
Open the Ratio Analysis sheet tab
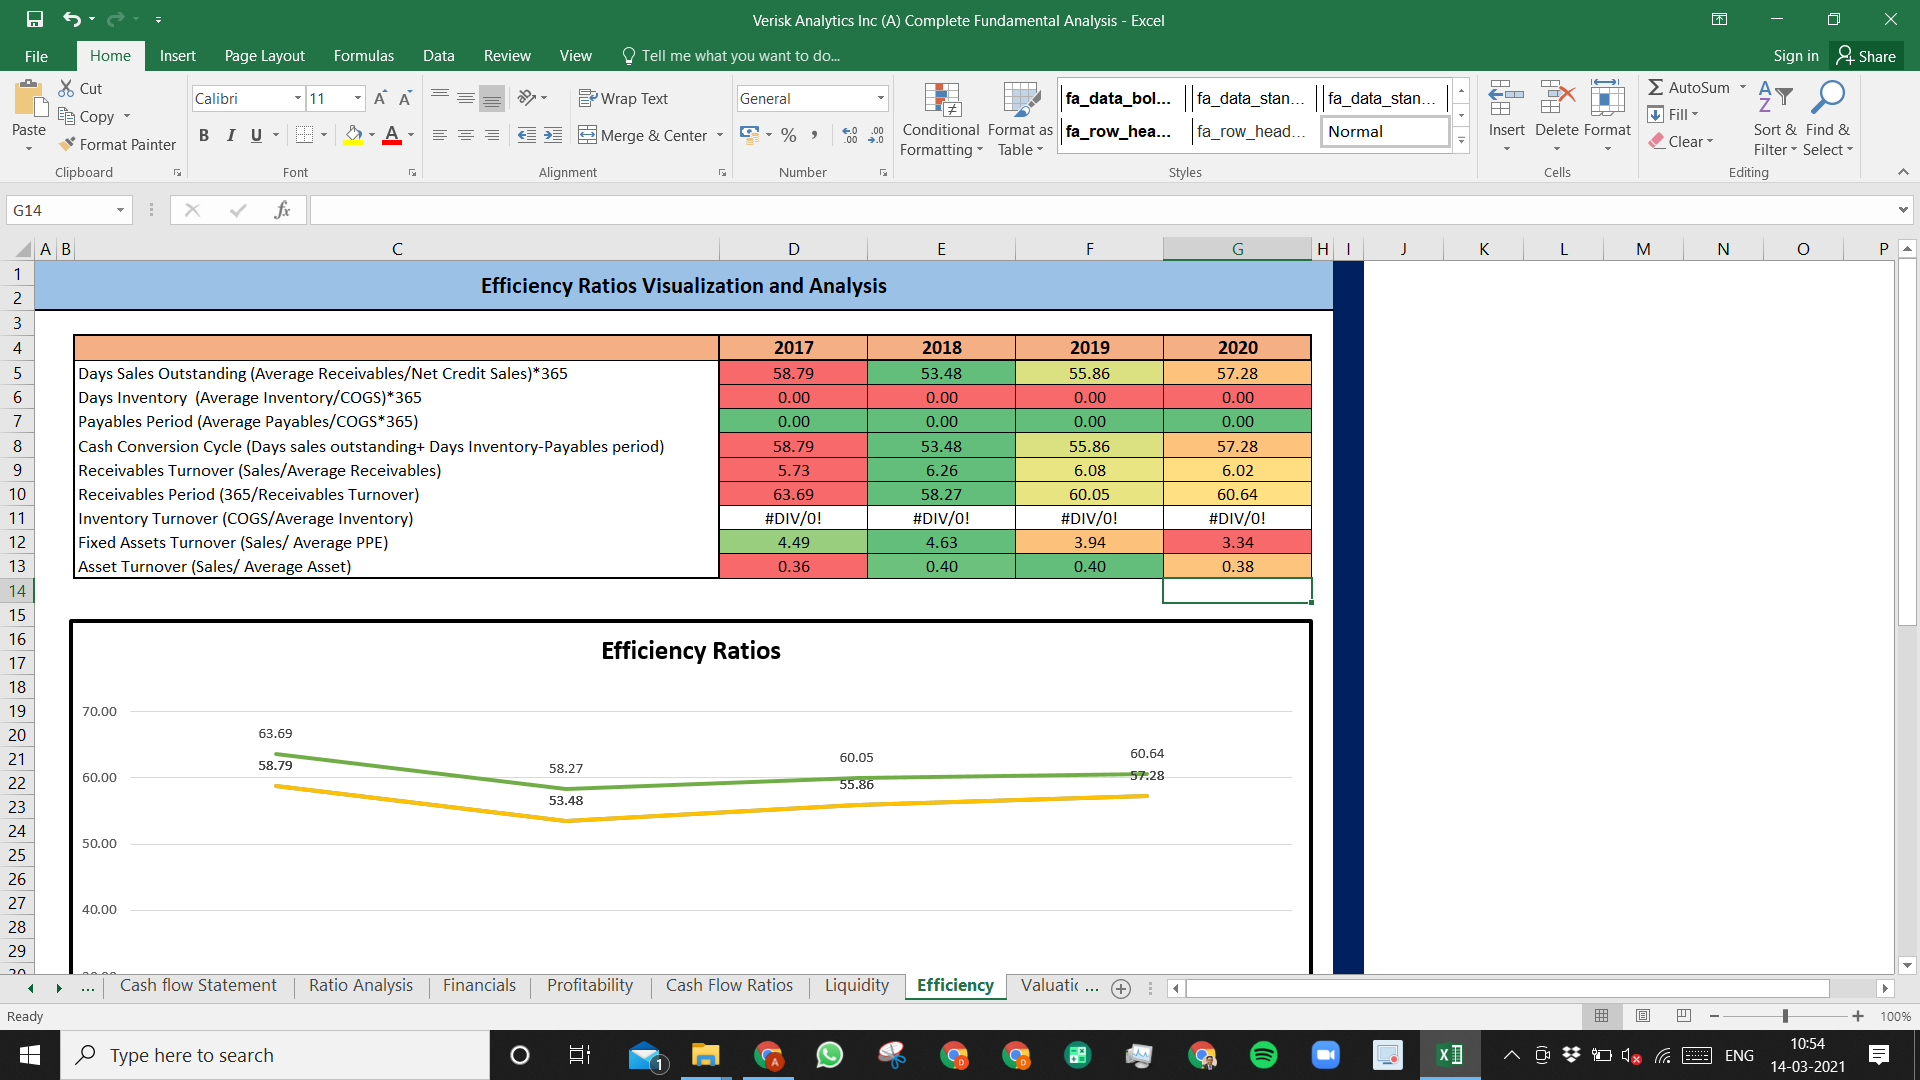click(361, 986)
